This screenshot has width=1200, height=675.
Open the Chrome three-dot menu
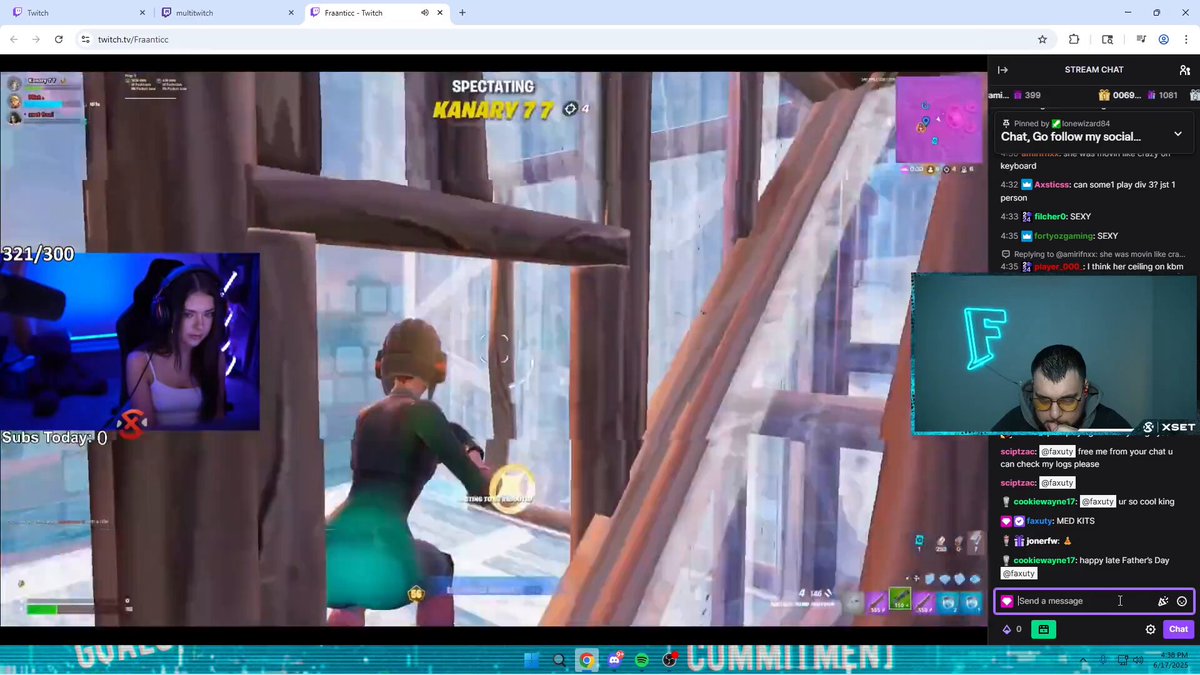[x=1186, y=39]
